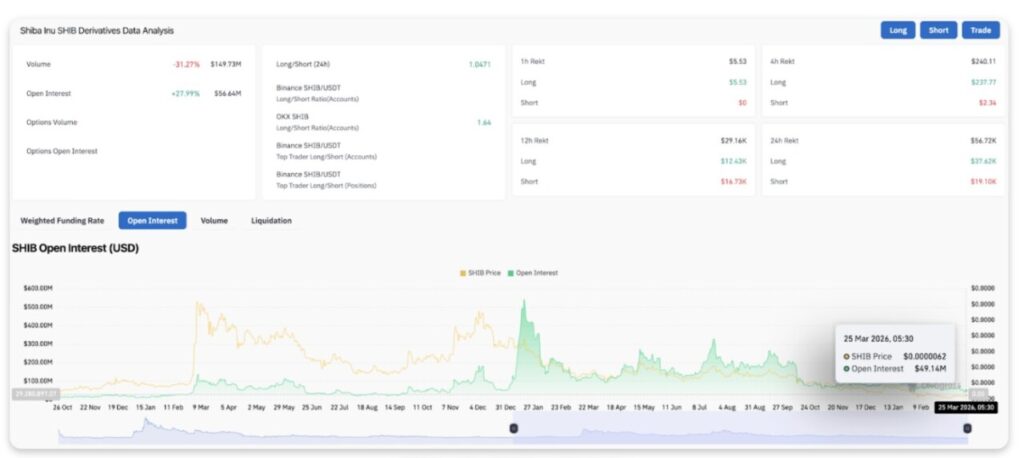Viewport: 1024px width, 458px height.
Task: Click the left range slider handle
Action: pyautogui.click(x=514, y=428)
